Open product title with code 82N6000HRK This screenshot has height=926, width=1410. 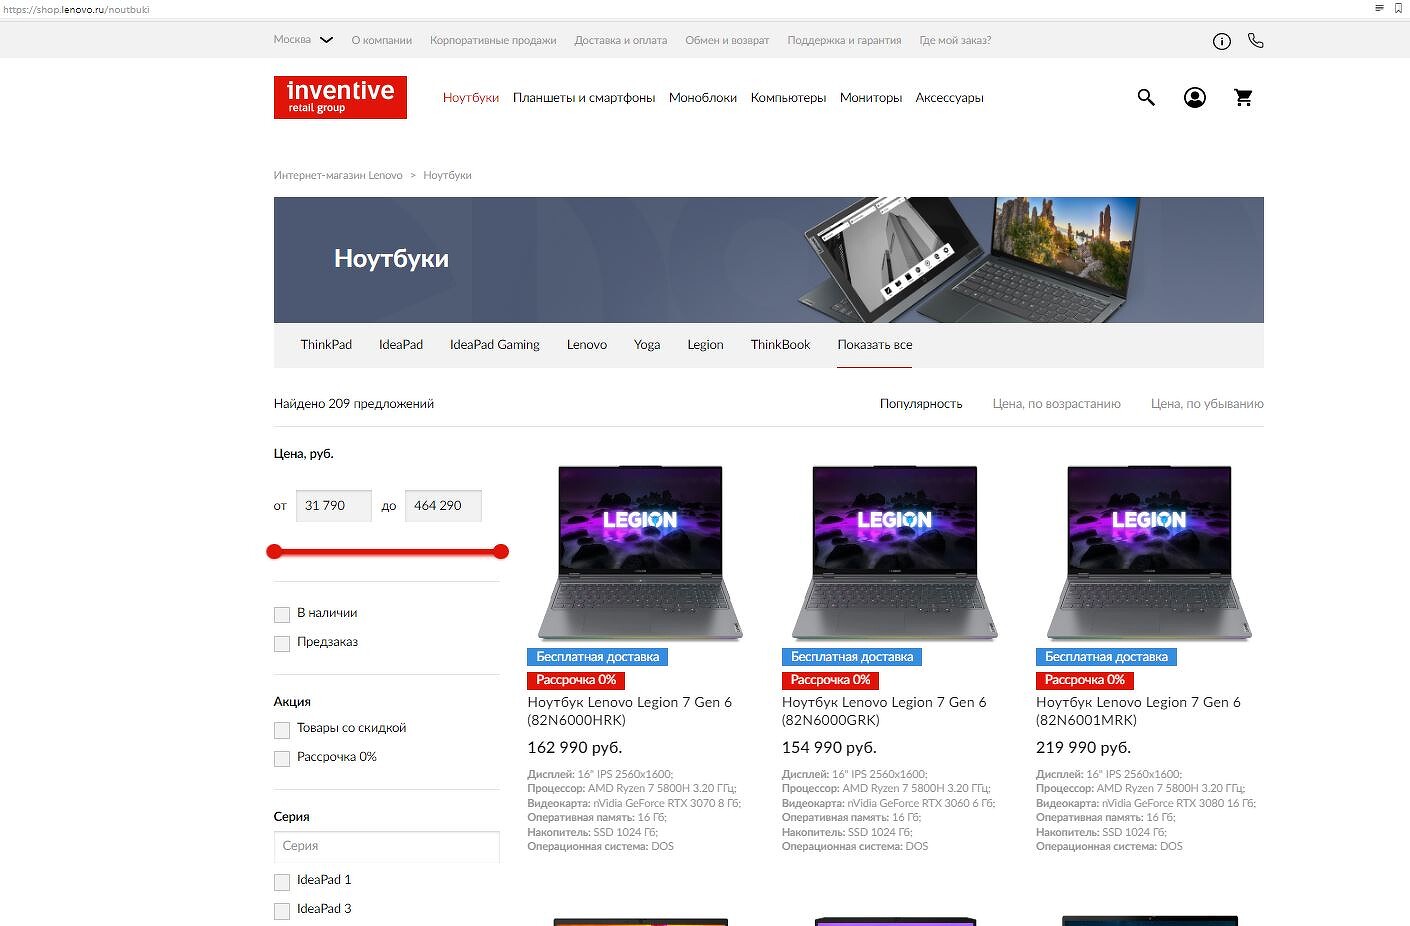pos(630,711)
